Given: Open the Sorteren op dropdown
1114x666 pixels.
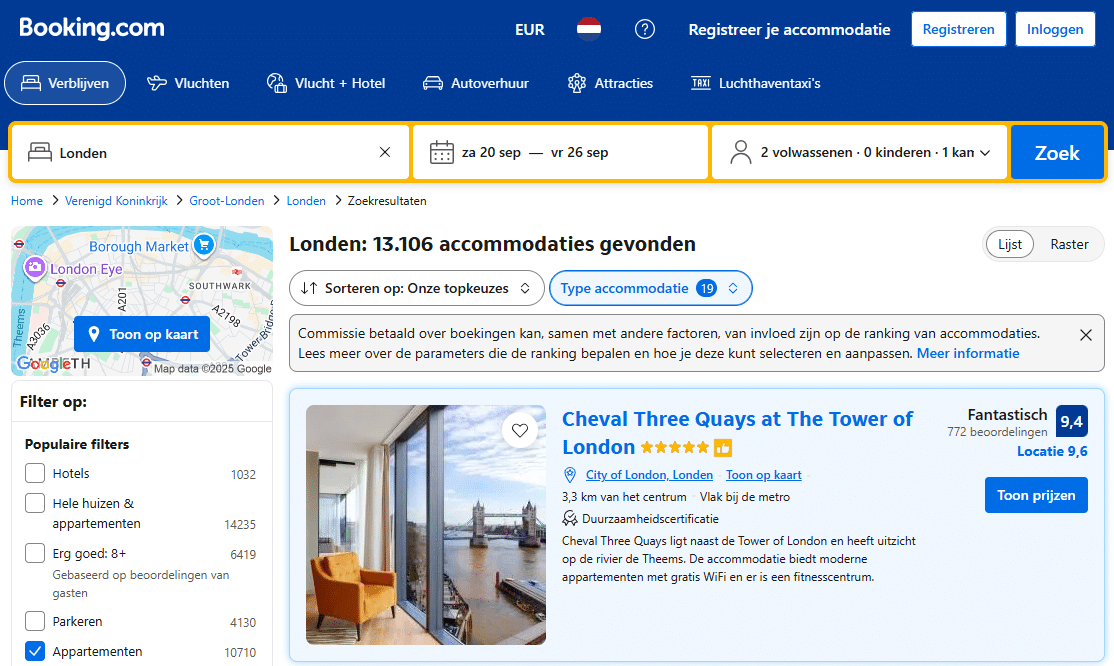Looking at the screenshot, I should point(417,288).
